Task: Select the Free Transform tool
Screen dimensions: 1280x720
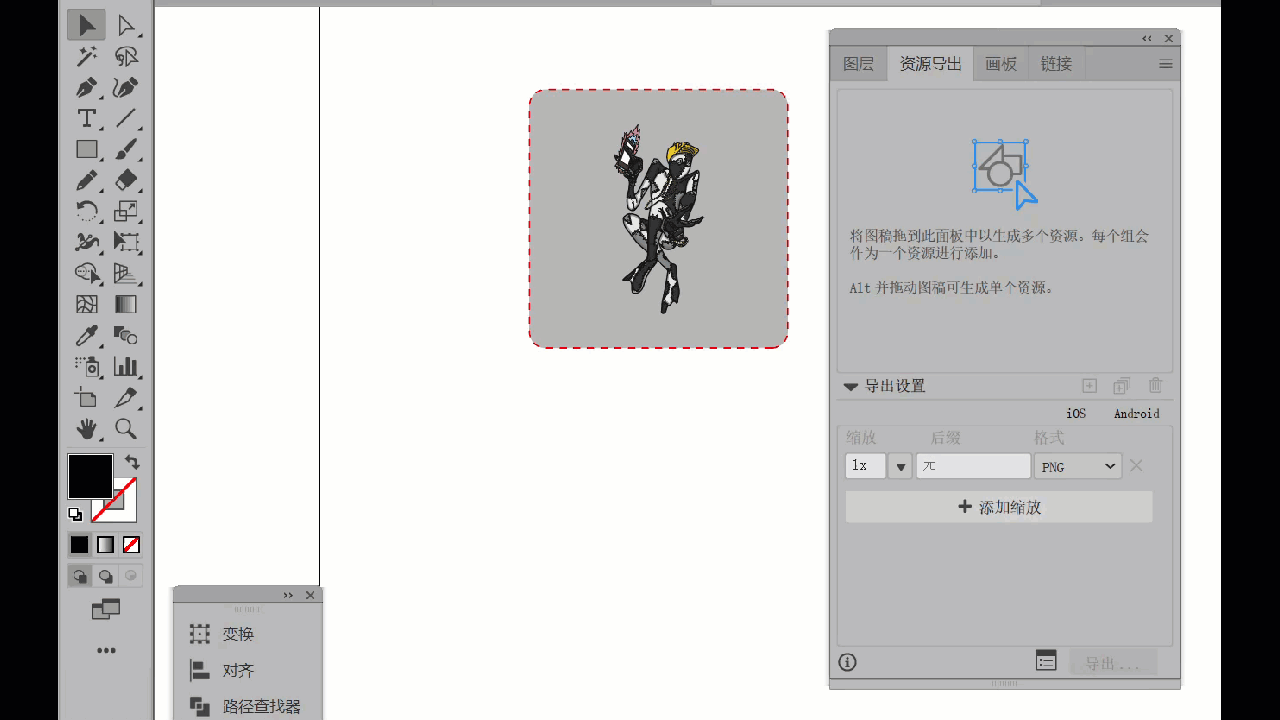Action: coord(125,242)
